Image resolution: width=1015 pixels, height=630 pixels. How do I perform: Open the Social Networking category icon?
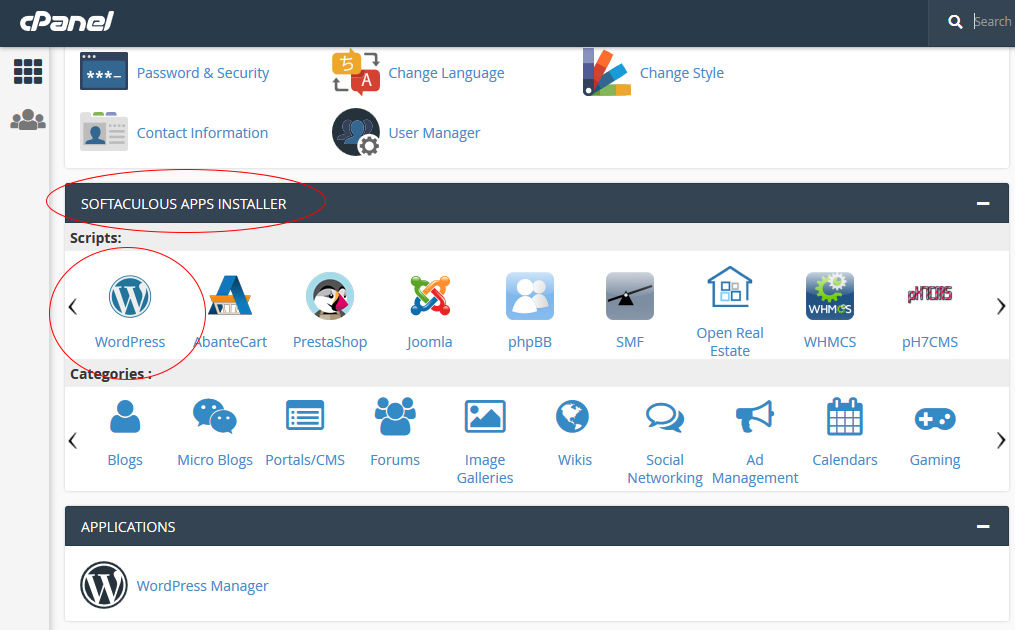665,417
